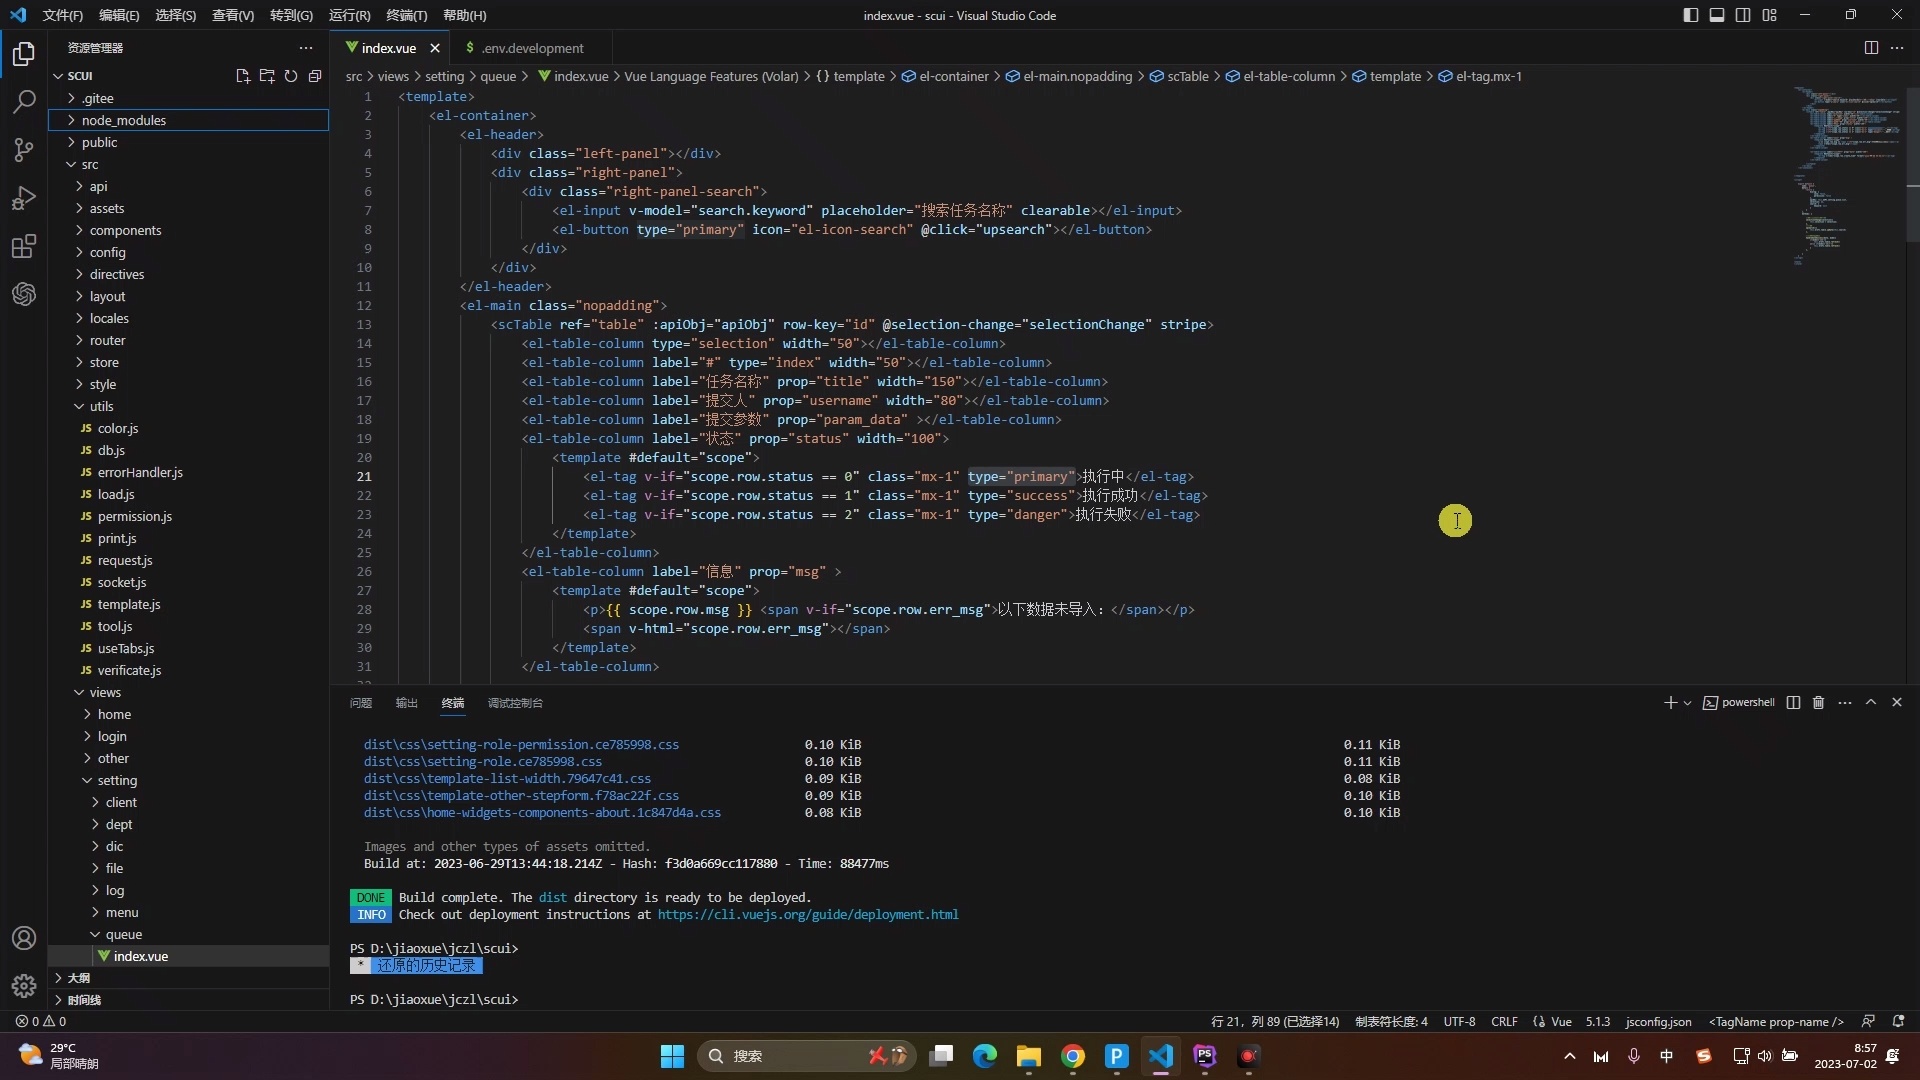Open the Source Control sidebar icon
Viewport: 1920px width, 1080px height.
point(23,149)
